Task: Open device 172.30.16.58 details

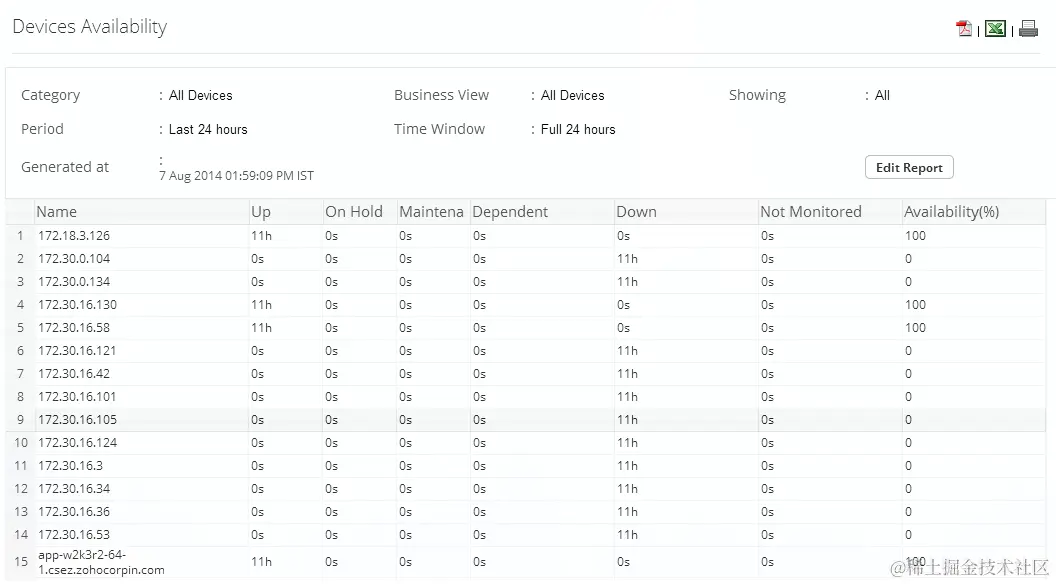Action: coord(74,327)
